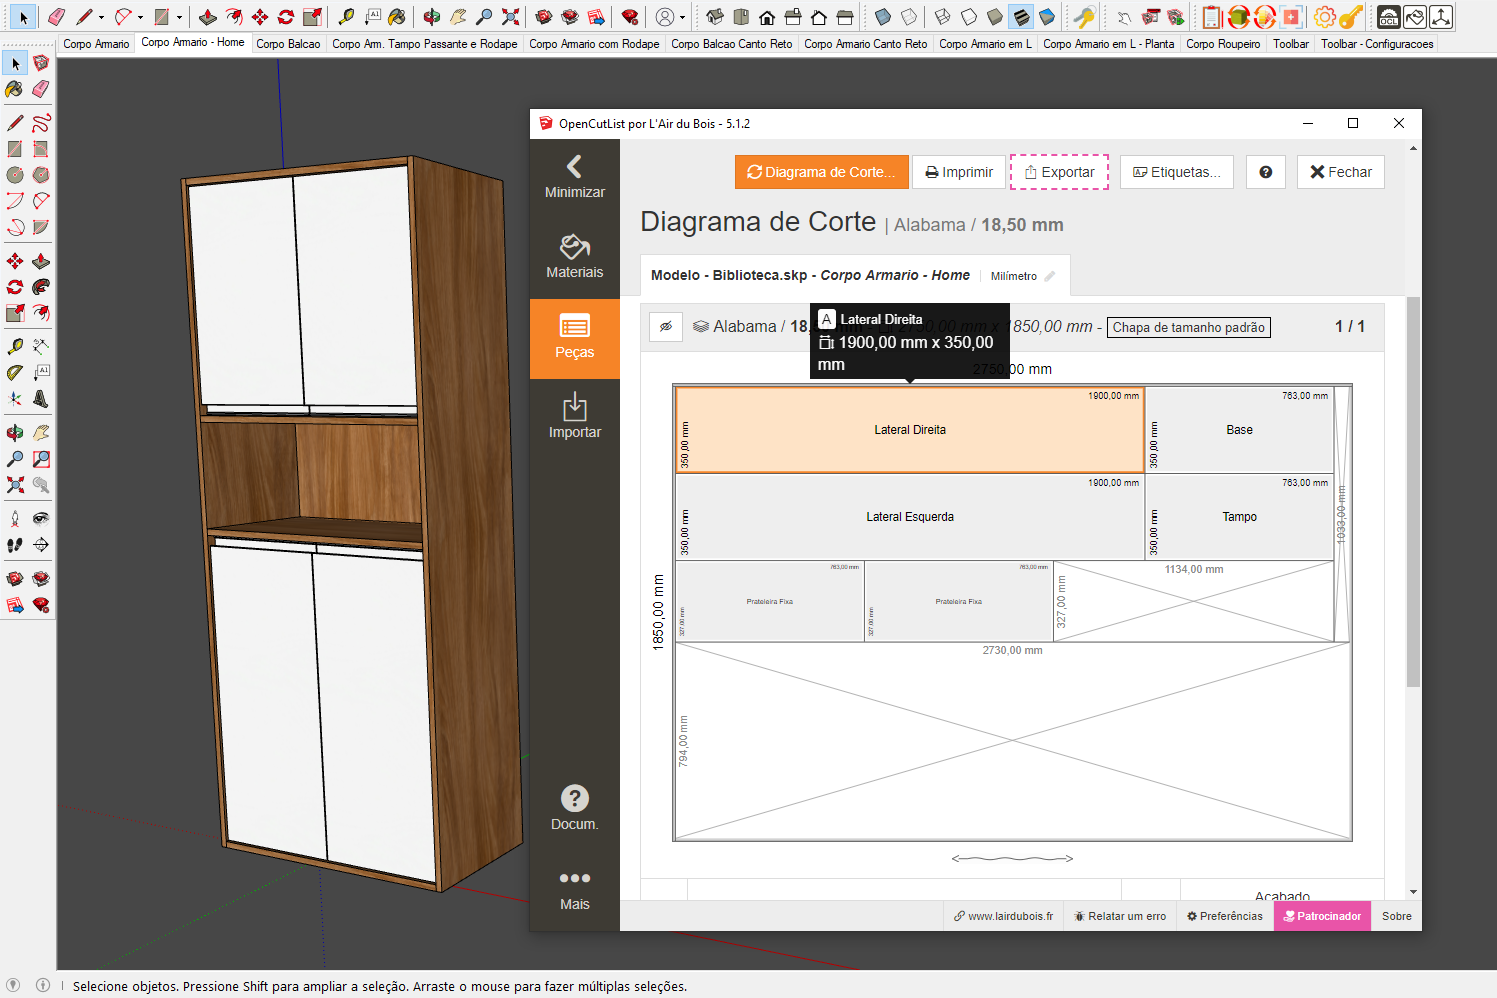Screen dimensions: 1497x998
Task: Enable Hidden Line style icon
Action: 969,17
